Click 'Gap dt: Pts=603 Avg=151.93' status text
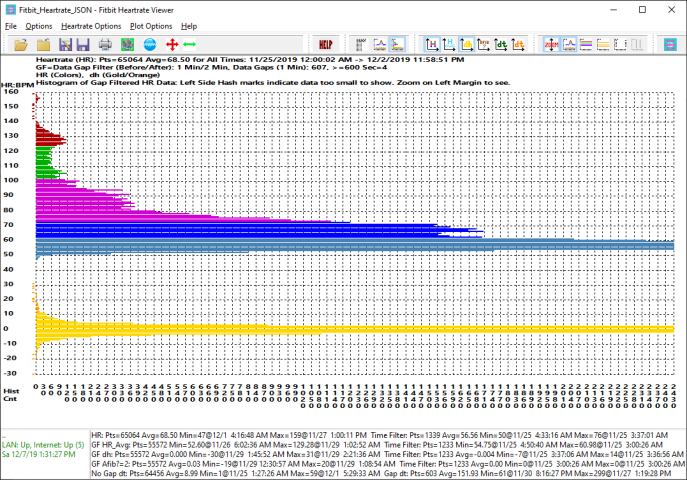This screenshot has width=687, height=480. coord(528,474)
